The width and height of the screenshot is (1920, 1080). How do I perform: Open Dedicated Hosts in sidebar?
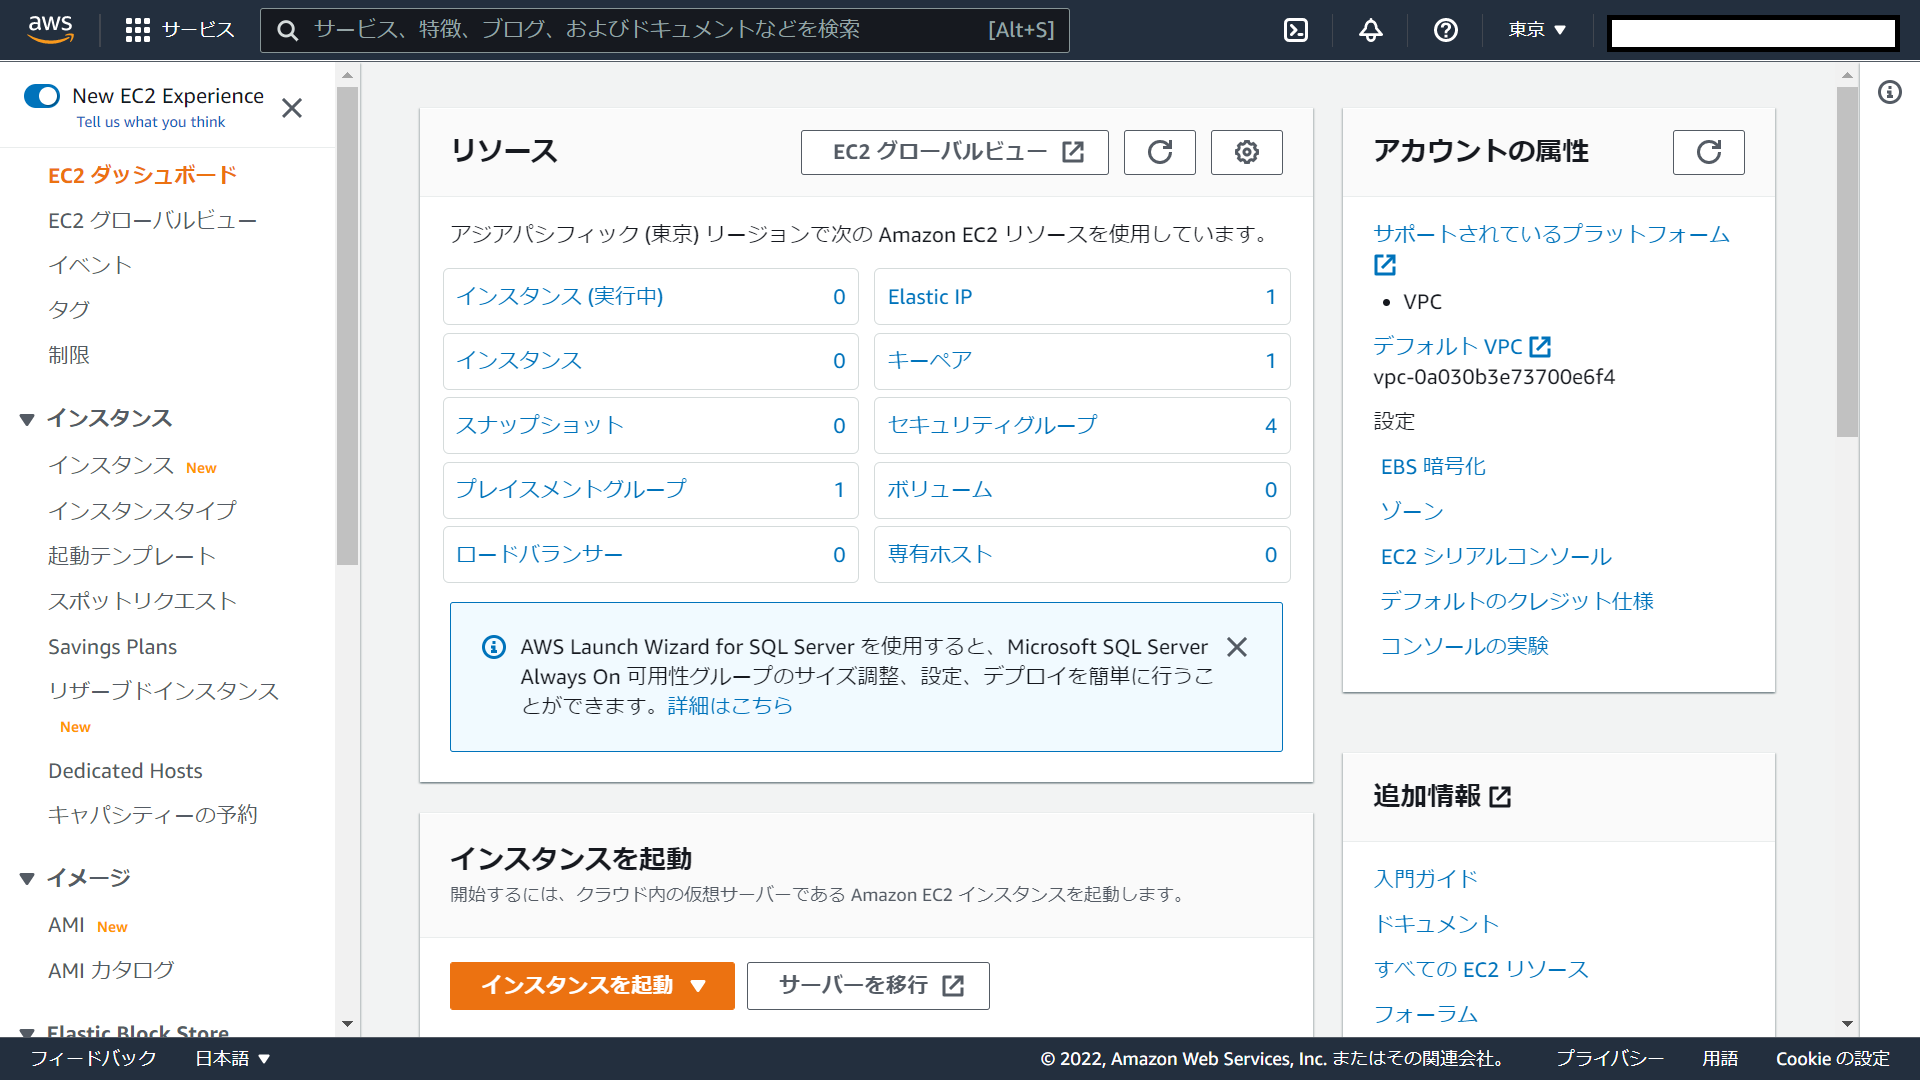(125, 771)
